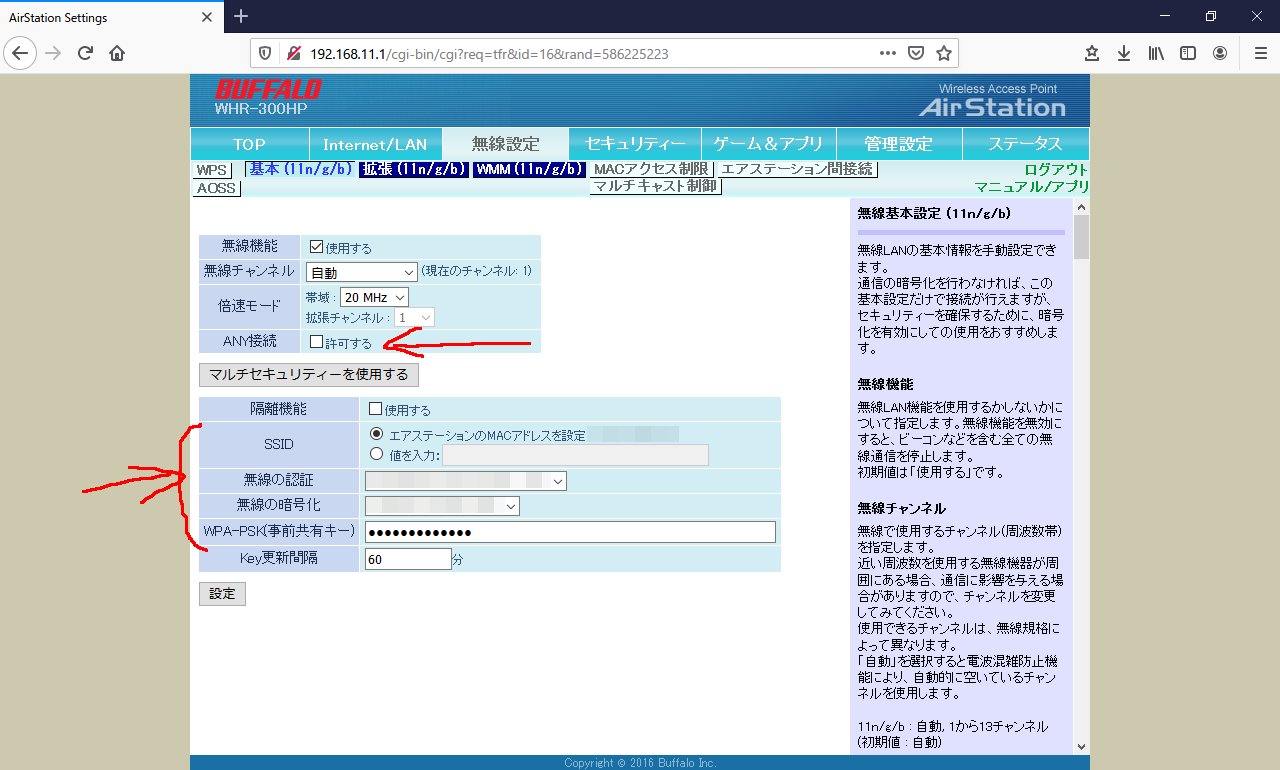Bookmark this page with the star
1280x770 pixels.
tap(943, 53)
